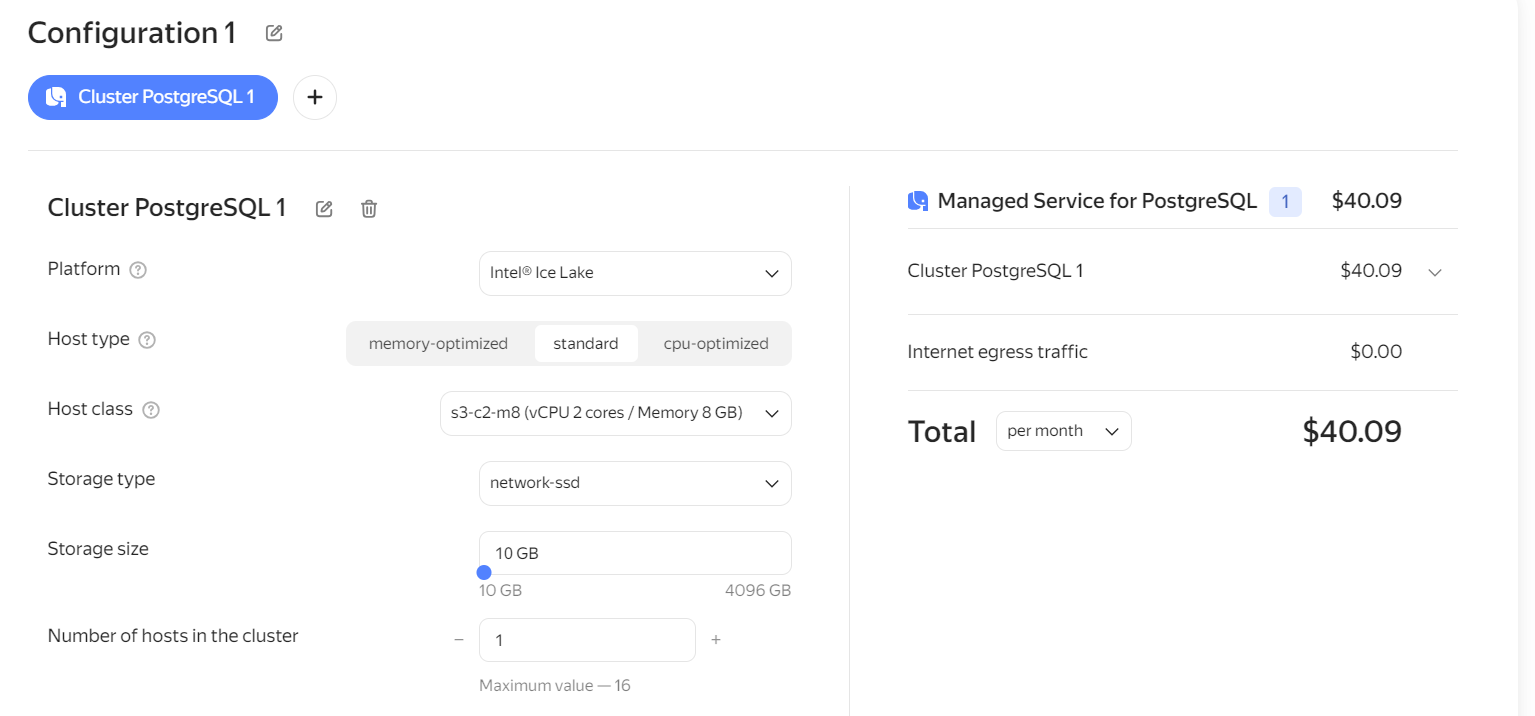
Task: Open the Host class s3-c2-m8 dropdown
Action: 615,413
